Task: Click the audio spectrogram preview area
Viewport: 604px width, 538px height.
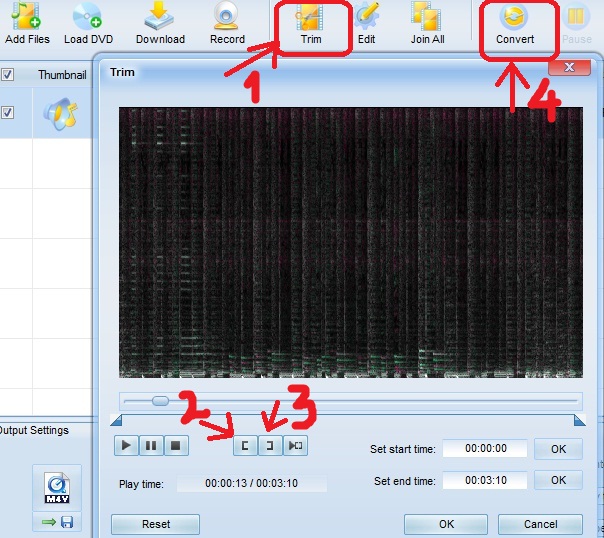Action: click(x=351, y=242)
